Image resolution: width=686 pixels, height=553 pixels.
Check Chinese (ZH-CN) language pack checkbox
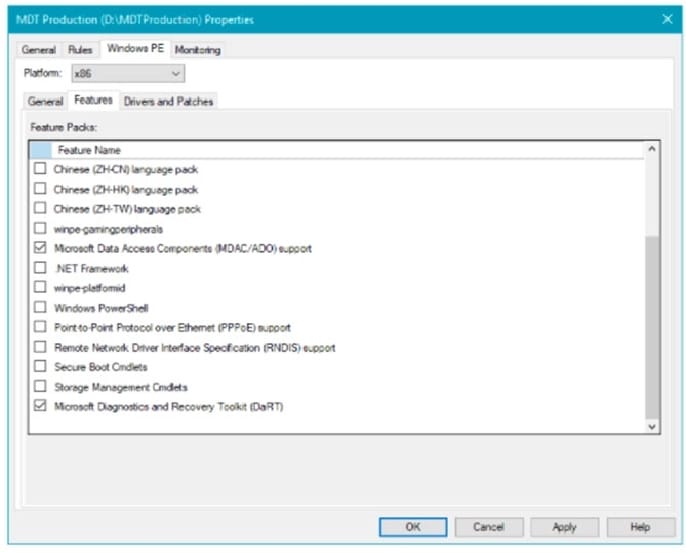pyautogui.click(x=40, y=168)
